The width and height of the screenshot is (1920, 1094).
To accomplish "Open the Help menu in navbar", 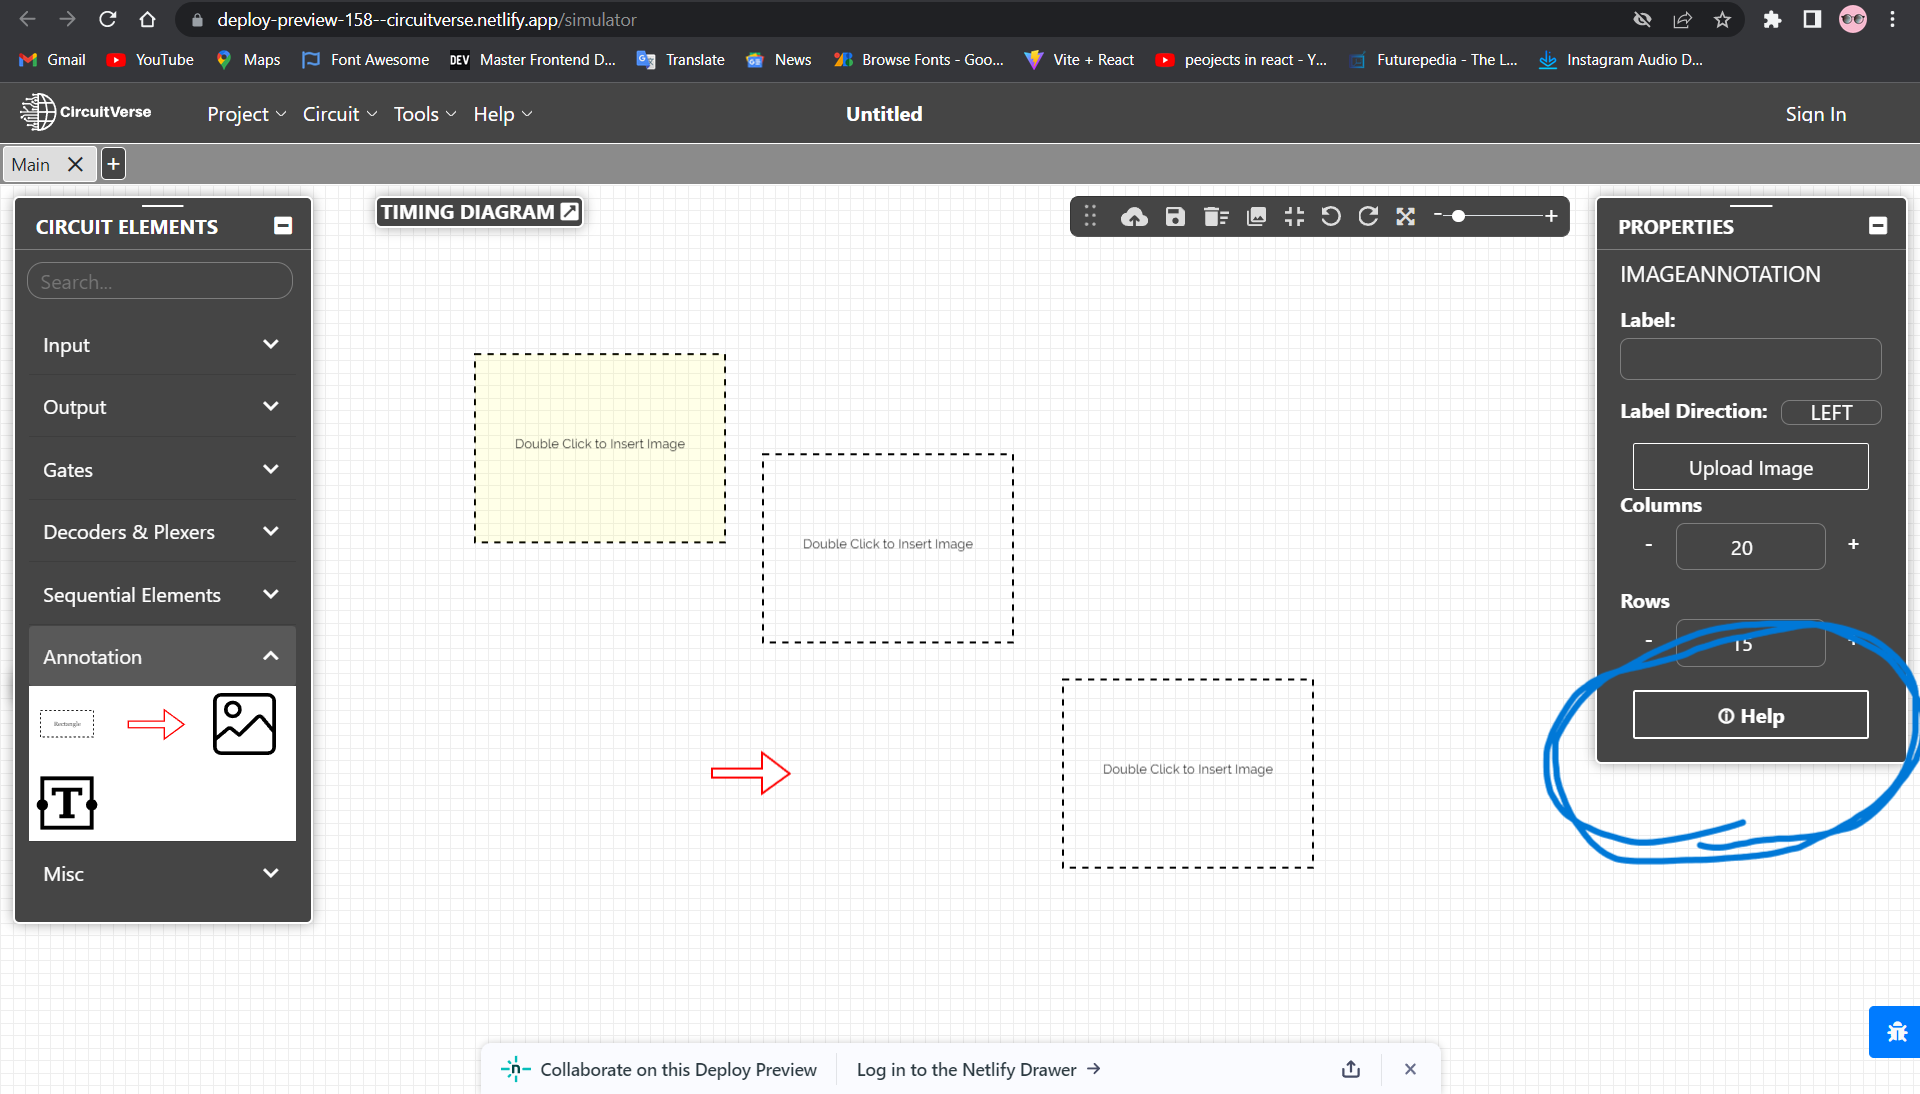I will point(503,114).
